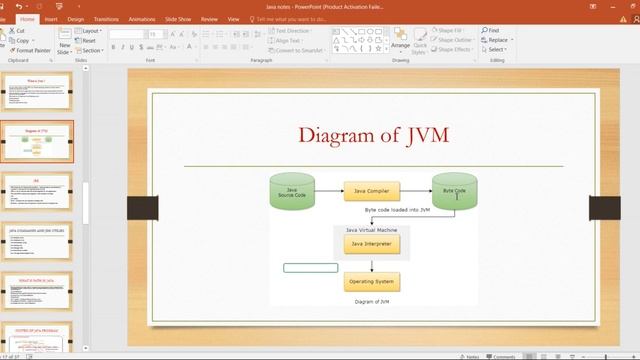
Task: Toggle Italic formatting
Action: 122,48
